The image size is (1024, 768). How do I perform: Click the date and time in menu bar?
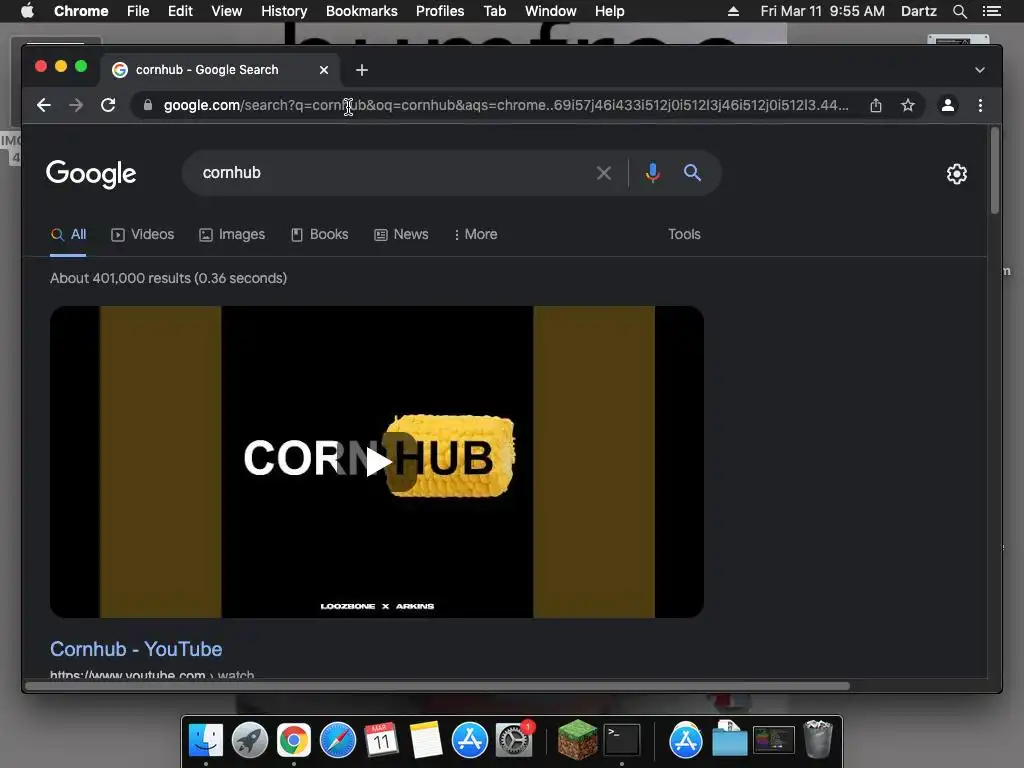pyautogui.click(x=822, y=11)
